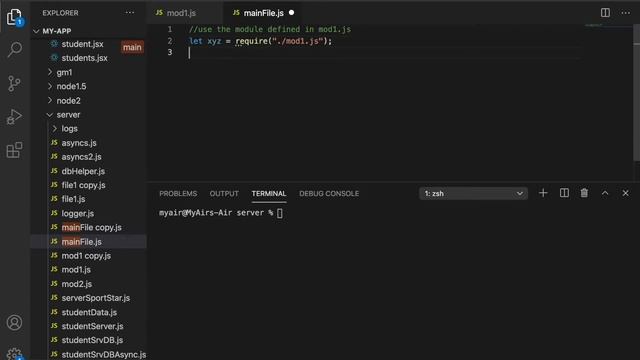The height and width of the screenshot is (360, 640).
Task: Expand the gm1 folder
Action: click(x=89, y=72)
